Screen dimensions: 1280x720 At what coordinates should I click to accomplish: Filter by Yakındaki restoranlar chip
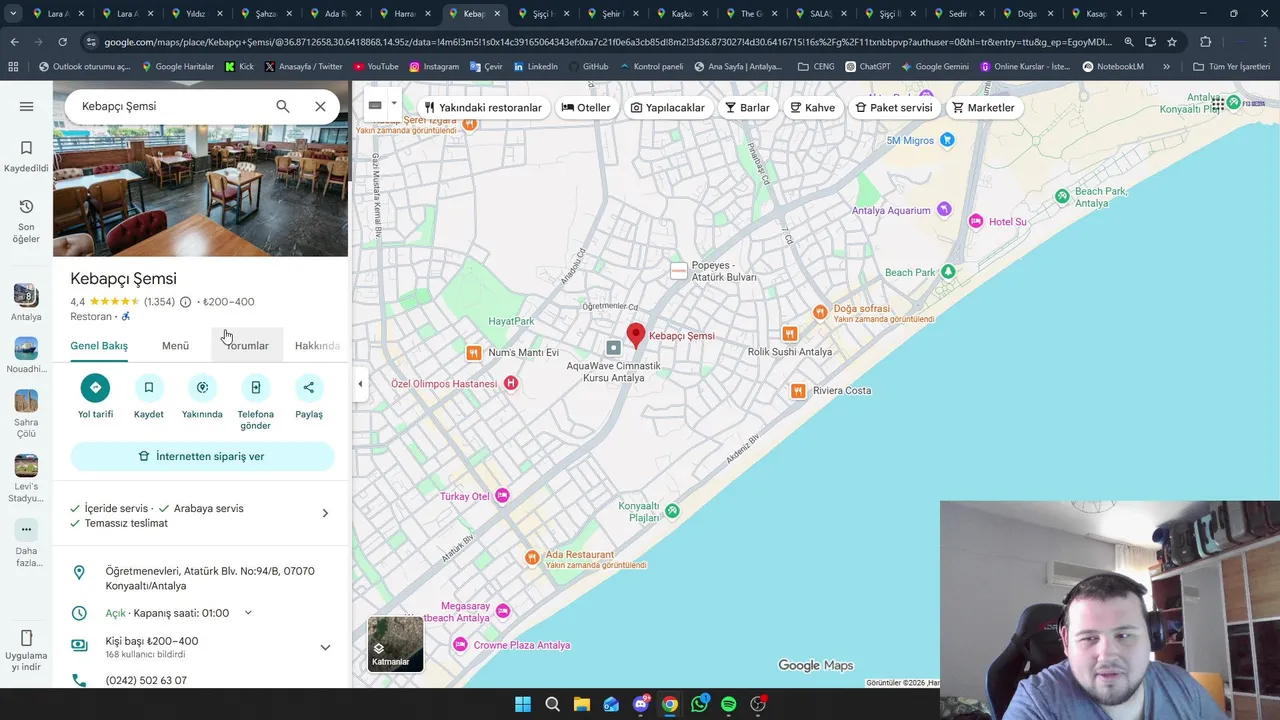pos(482,107)
